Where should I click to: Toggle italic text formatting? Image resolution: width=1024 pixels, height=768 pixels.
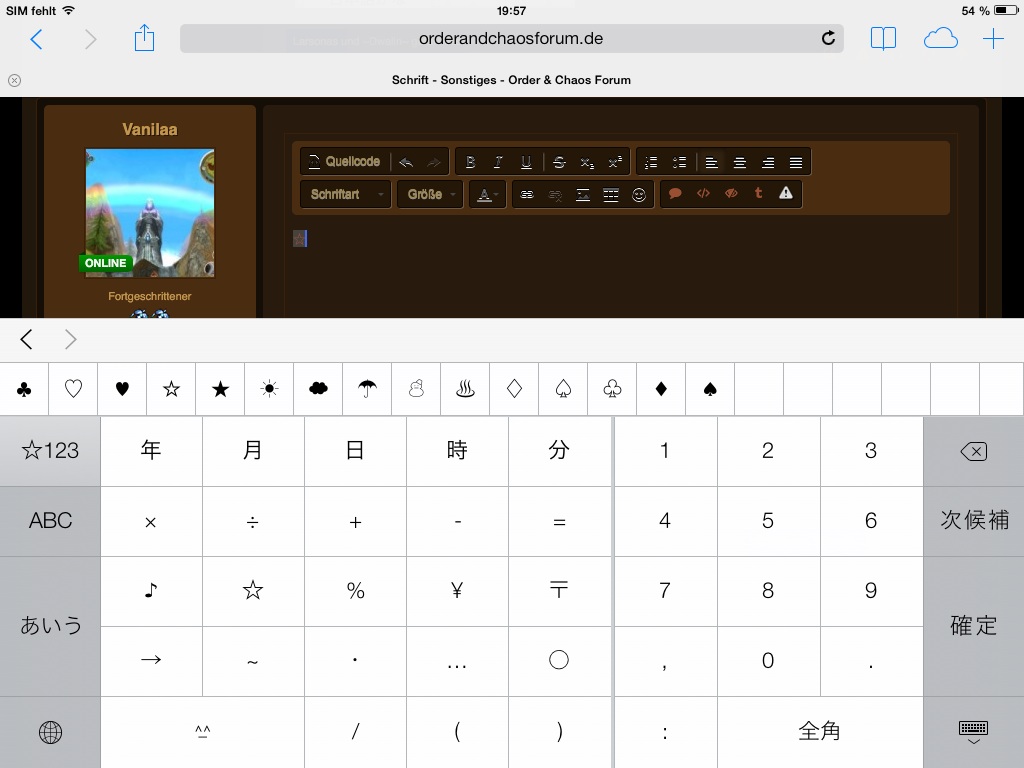pos(498,162)
